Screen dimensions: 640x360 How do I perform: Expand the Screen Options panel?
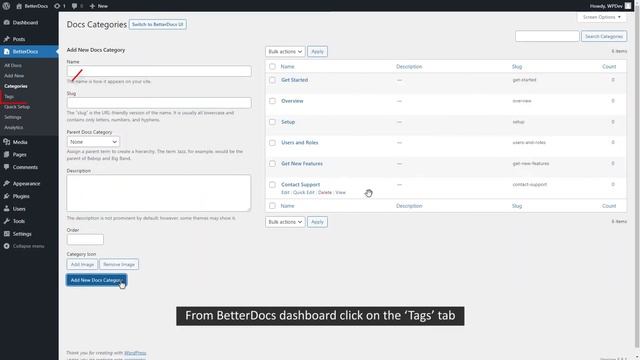pyautogui.click(x=602, y=17)
